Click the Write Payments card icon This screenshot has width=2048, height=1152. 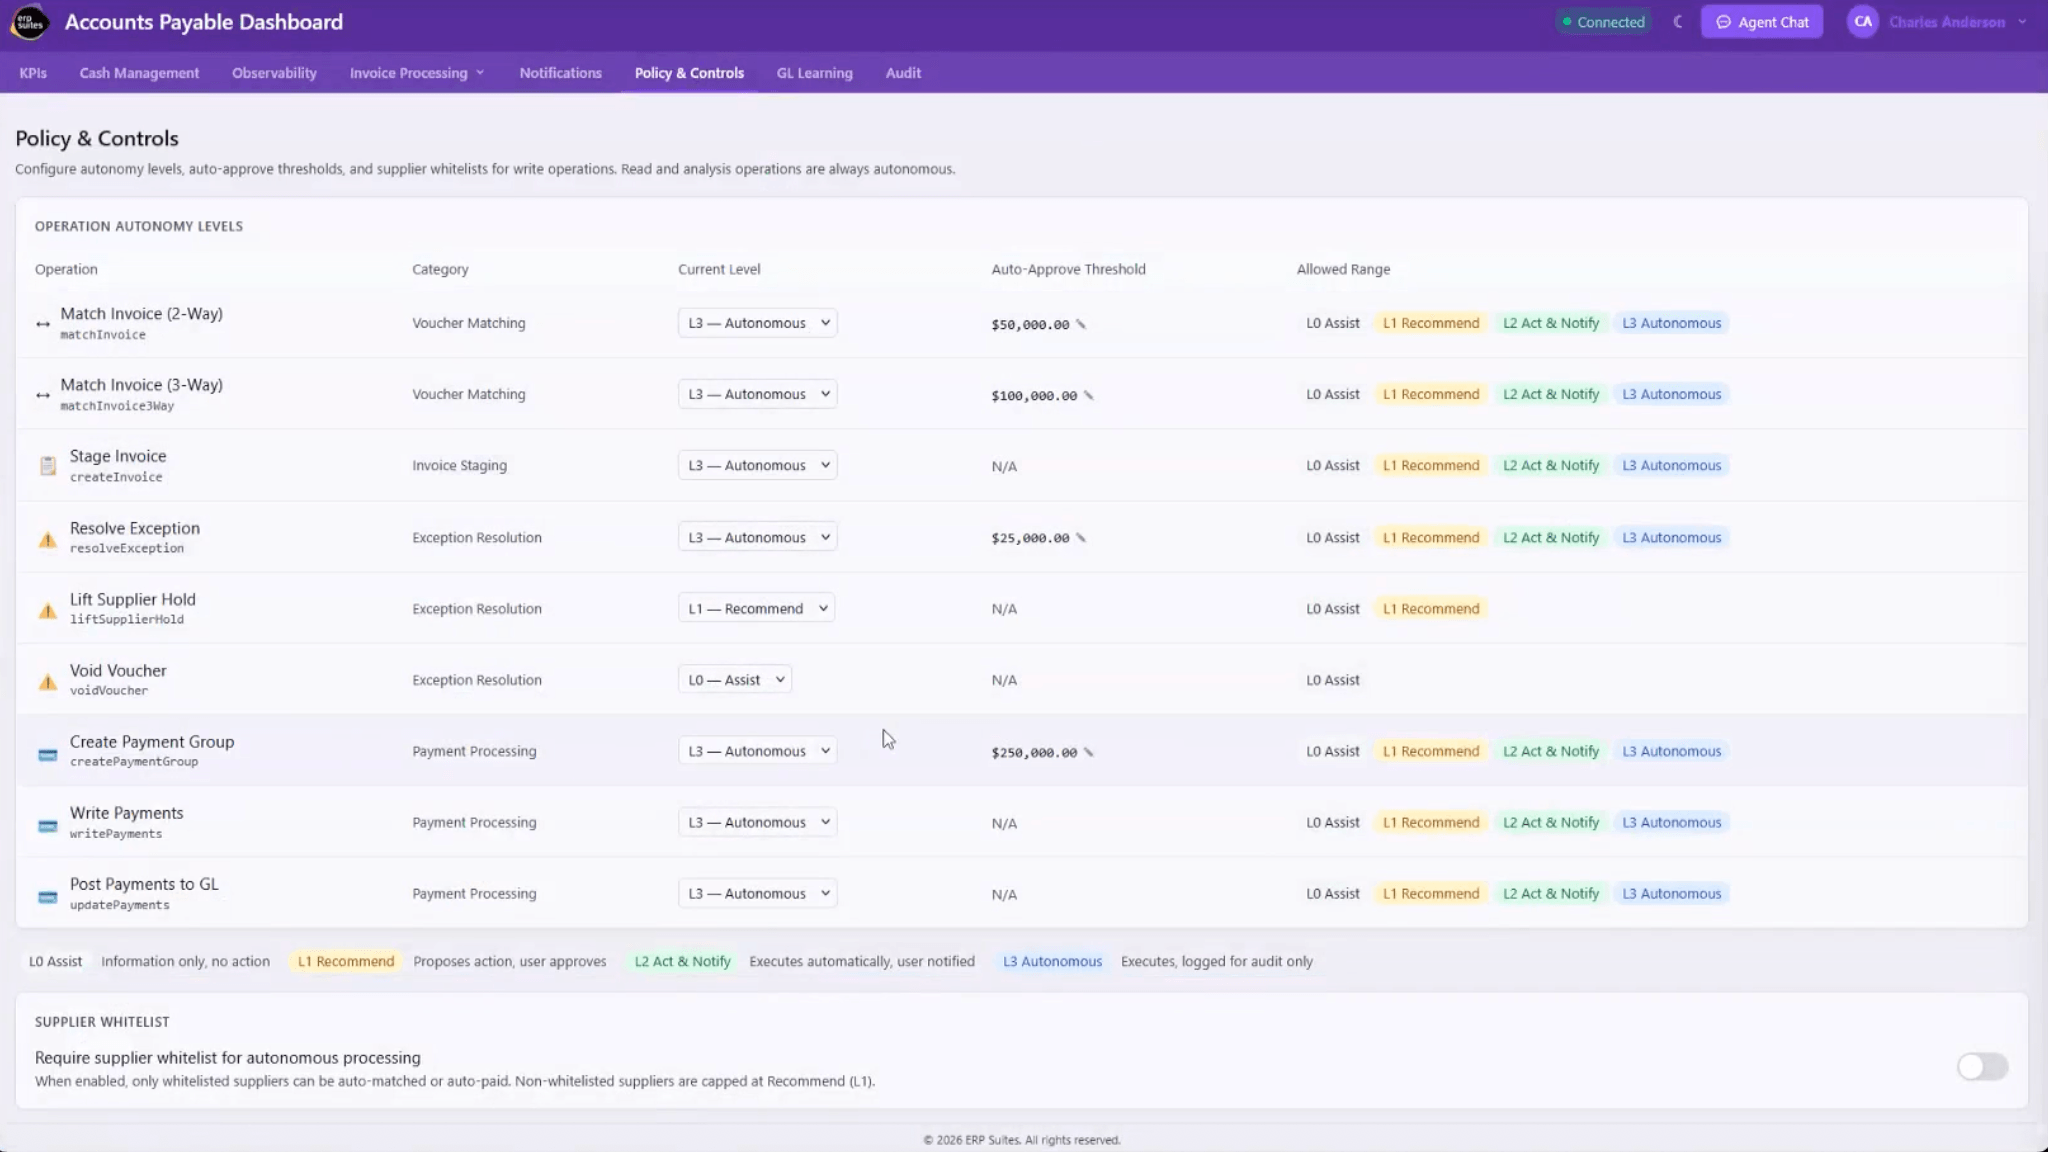(47, 826)
